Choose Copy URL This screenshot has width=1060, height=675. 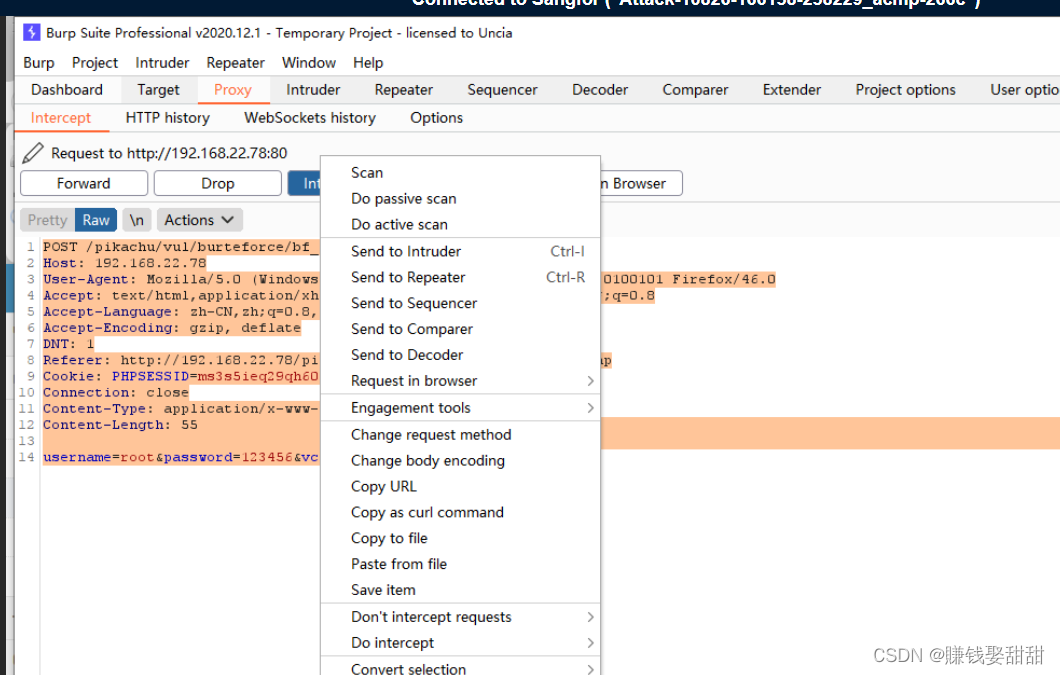coord(460,486)
